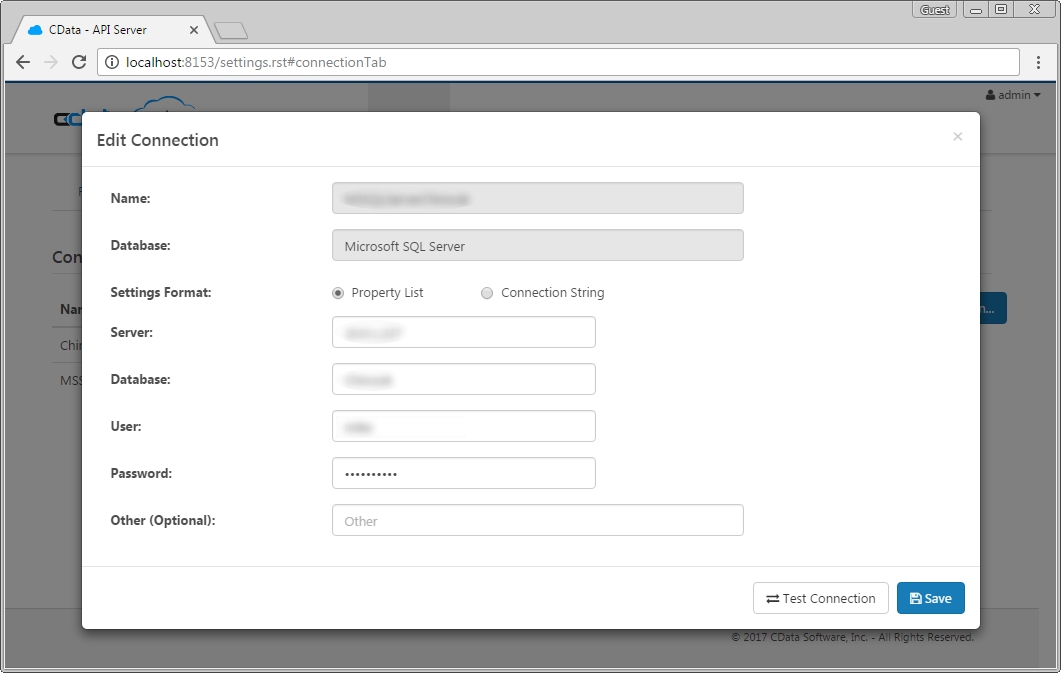Image resolution: width=1061 pixels, height=673 pixels.
Task: Click the browser forward arrow
Action: pos(51,62)
